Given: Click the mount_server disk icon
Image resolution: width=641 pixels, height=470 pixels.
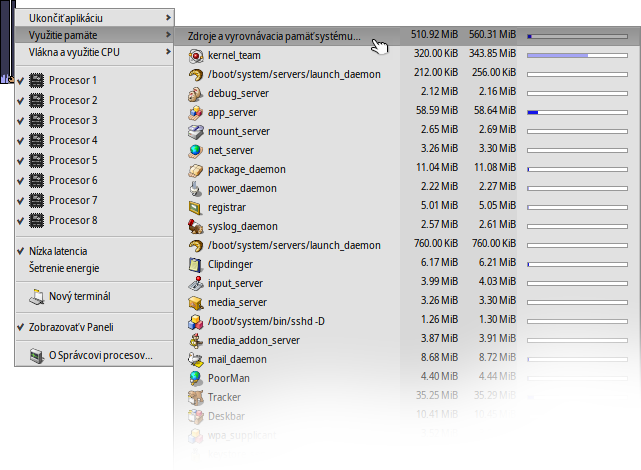Looking at the screenshot, I should click(196, 132).
